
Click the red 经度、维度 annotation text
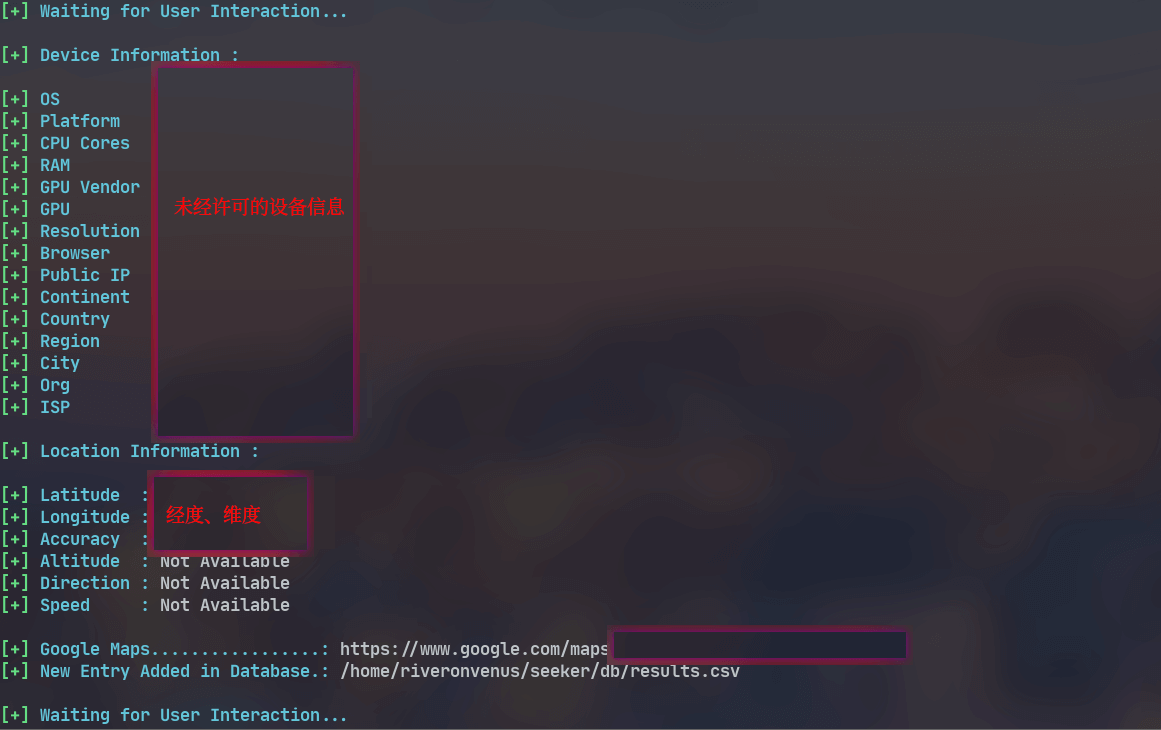(x=213, y=515)
